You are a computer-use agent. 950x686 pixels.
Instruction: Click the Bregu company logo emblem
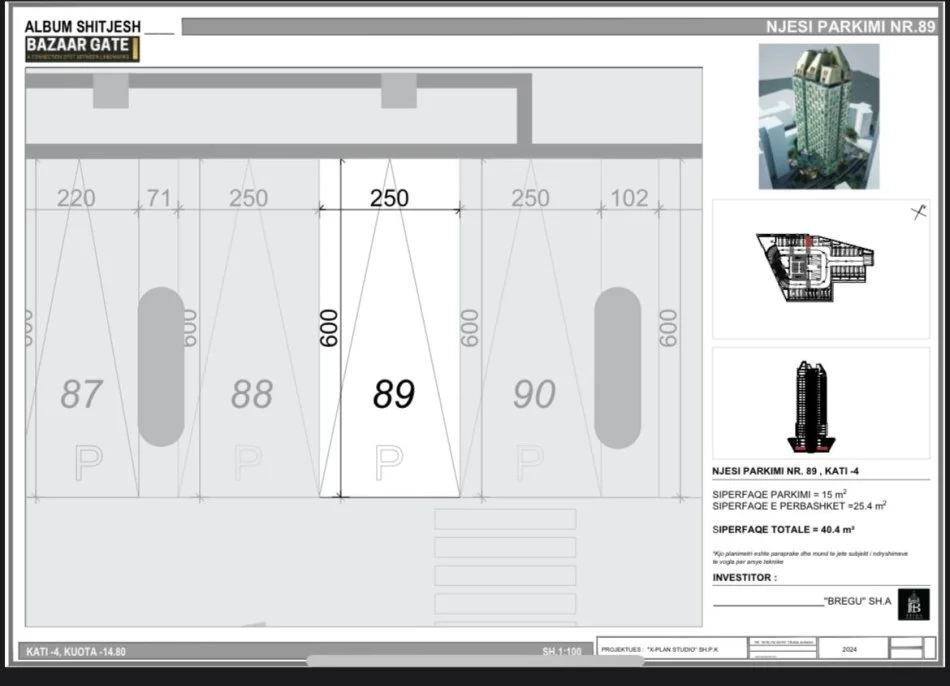(913, 604)
